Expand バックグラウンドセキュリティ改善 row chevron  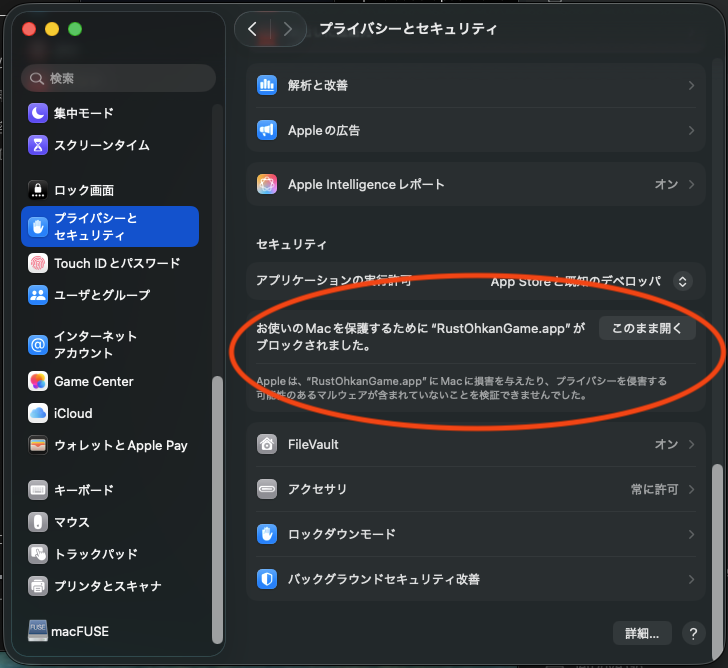coord(691,579)
